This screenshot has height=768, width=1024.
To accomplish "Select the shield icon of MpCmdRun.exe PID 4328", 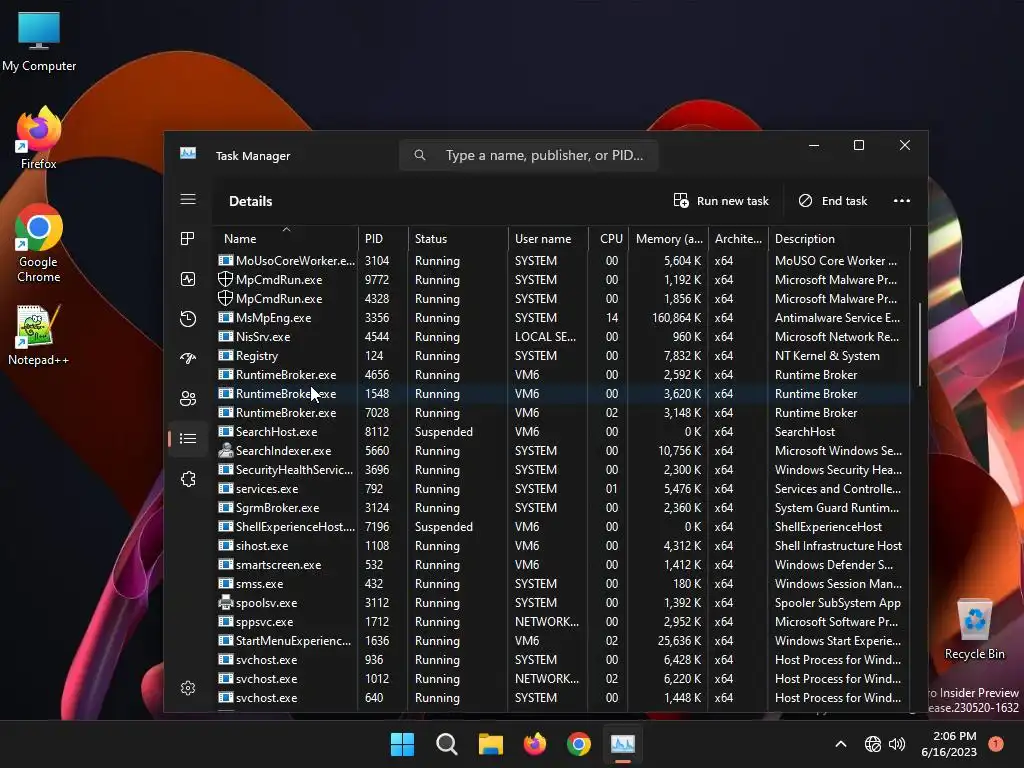I will pos(225,298).
